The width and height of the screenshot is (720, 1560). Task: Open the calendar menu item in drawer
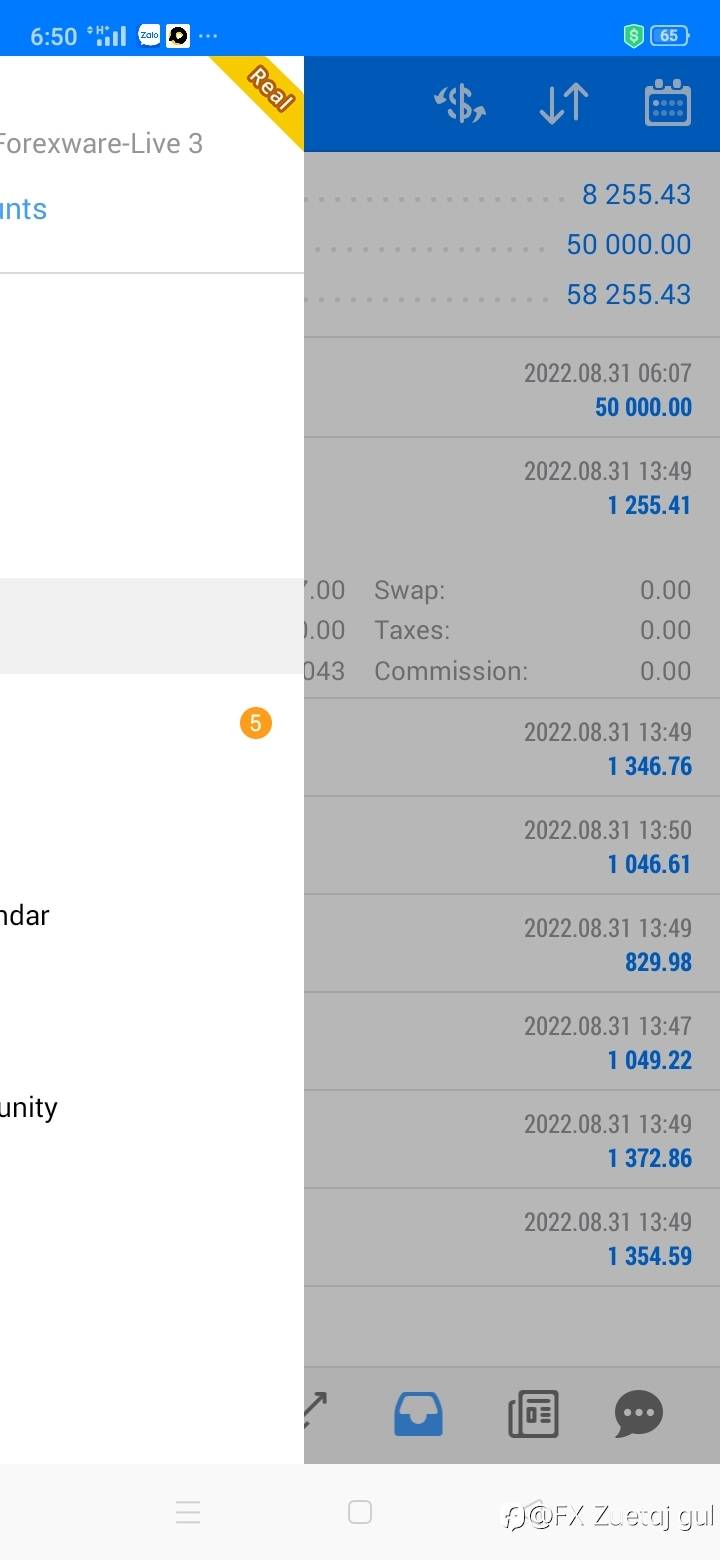pos(25,915)
